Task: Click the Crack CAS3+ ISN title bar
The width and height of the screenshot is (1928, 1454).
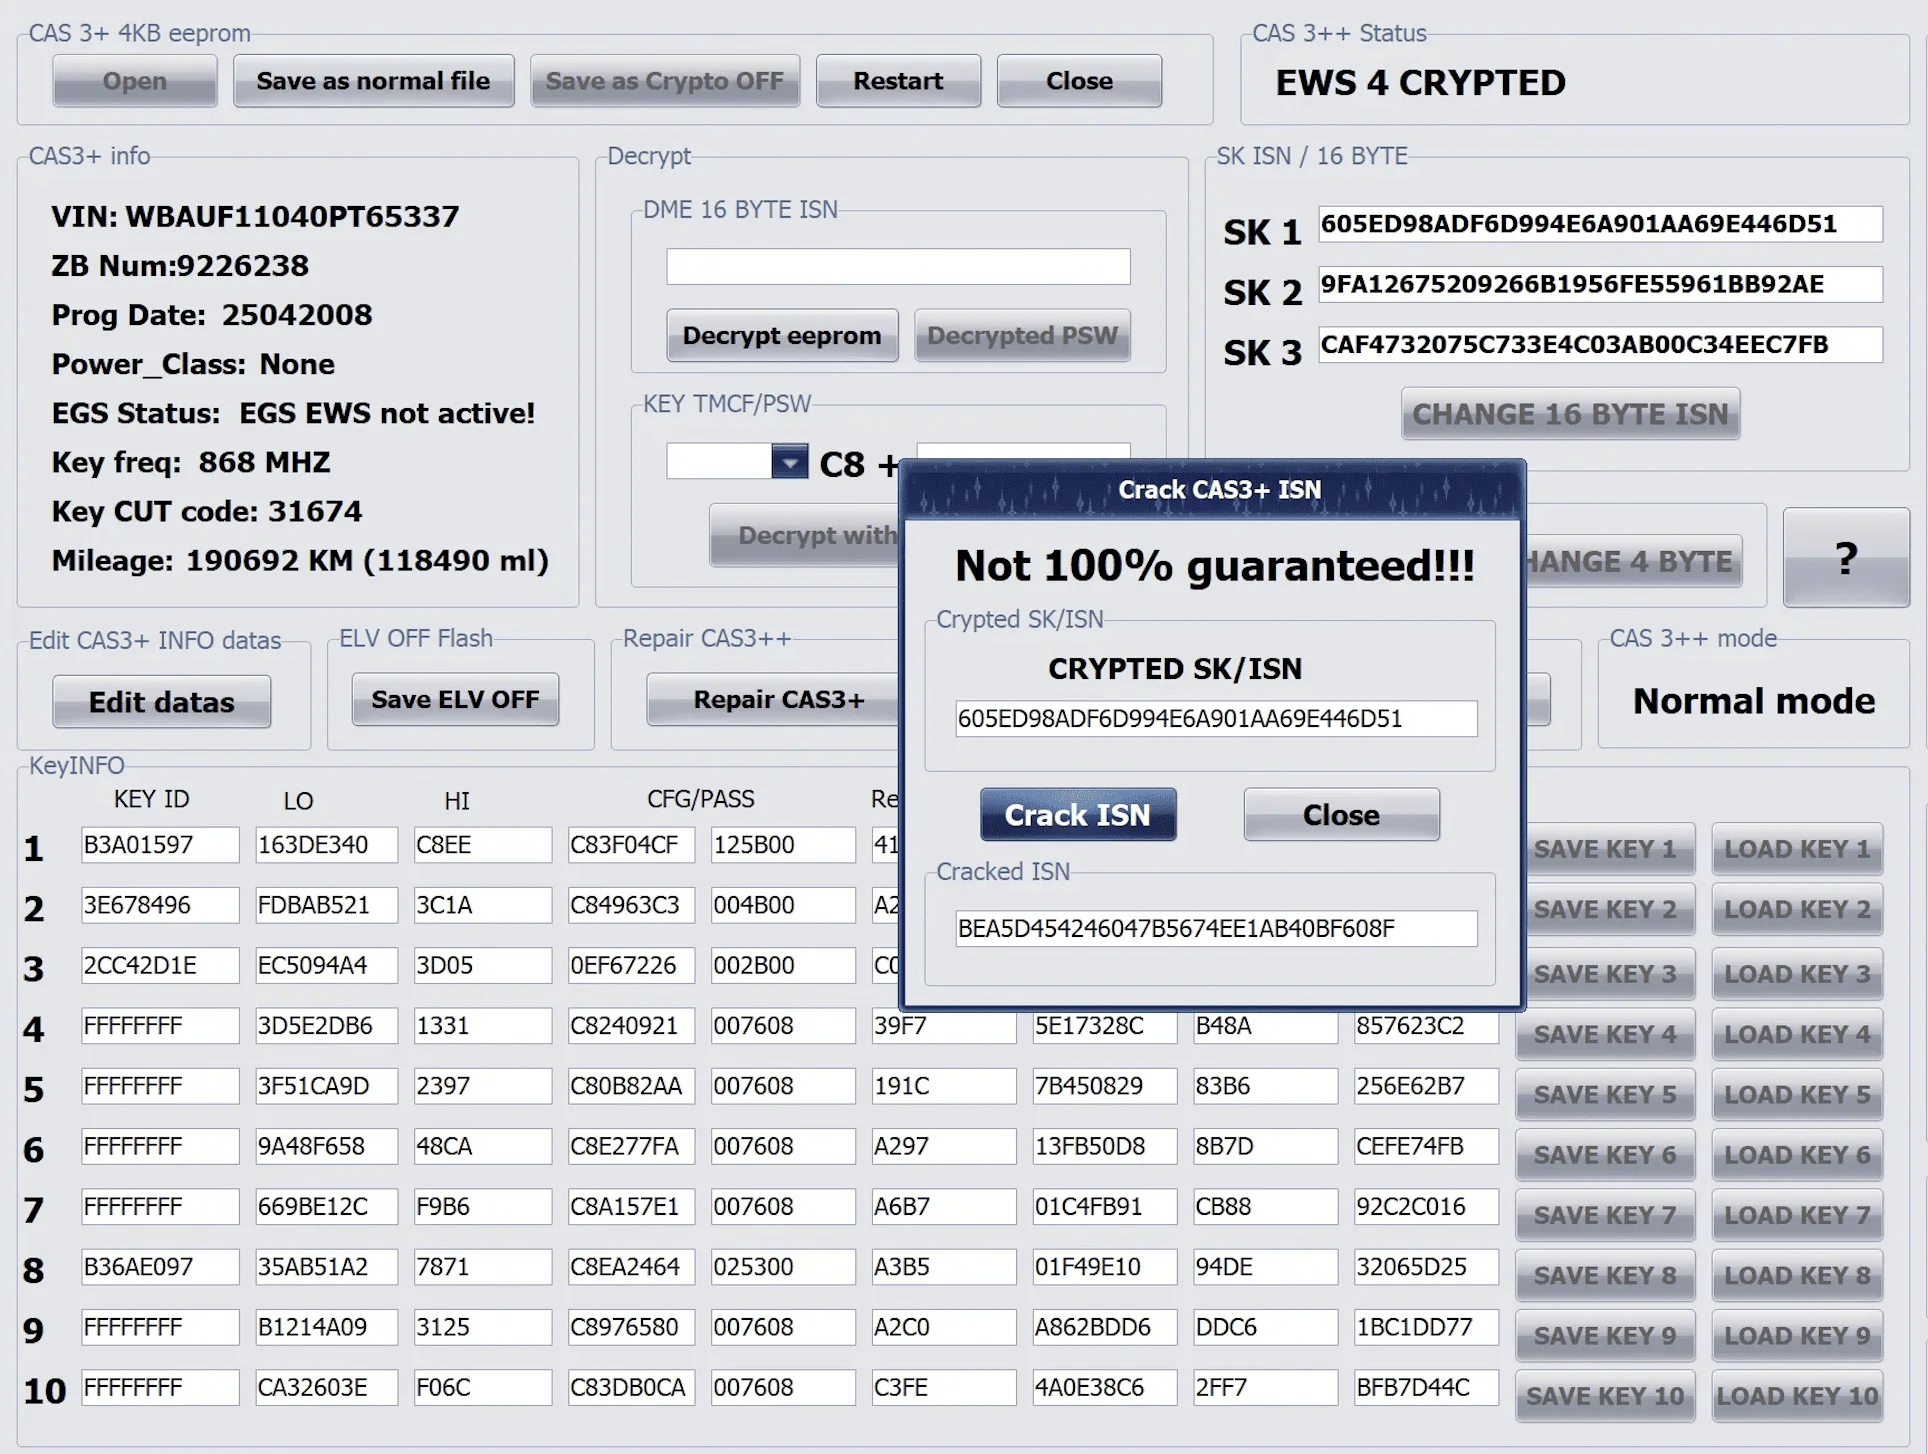Action: point(1213,490)
